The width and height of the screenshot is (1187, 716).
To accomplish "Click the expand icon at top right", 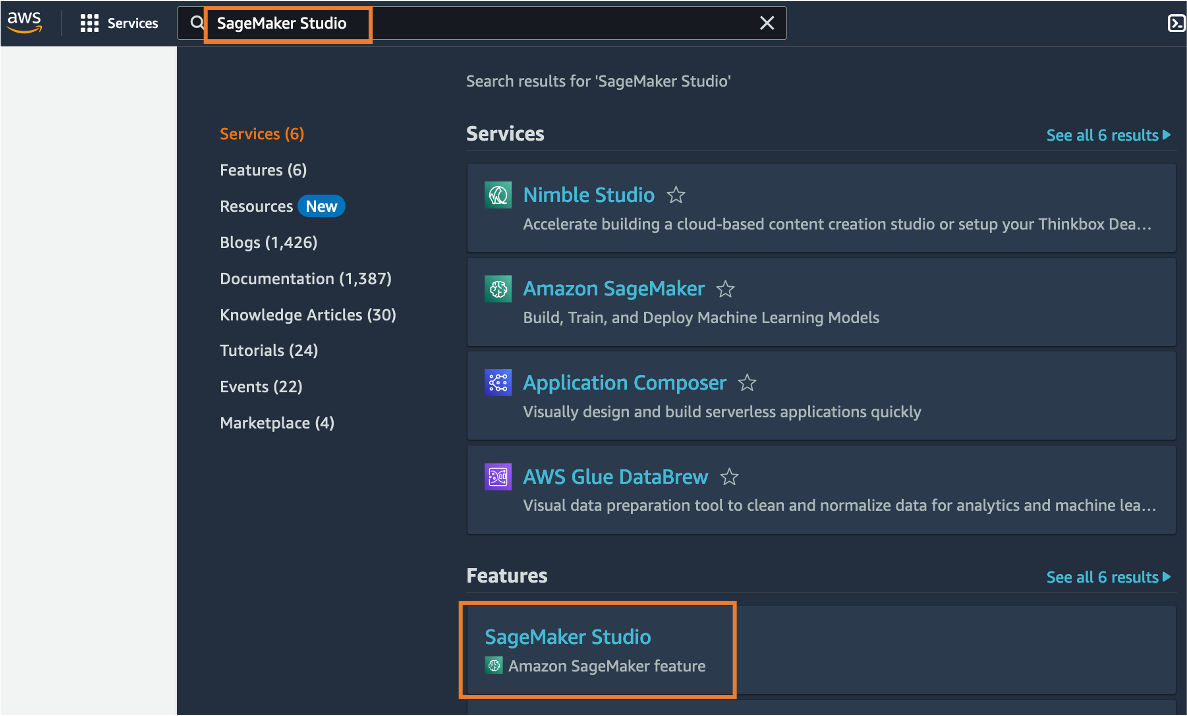I will pos(1176,22).
